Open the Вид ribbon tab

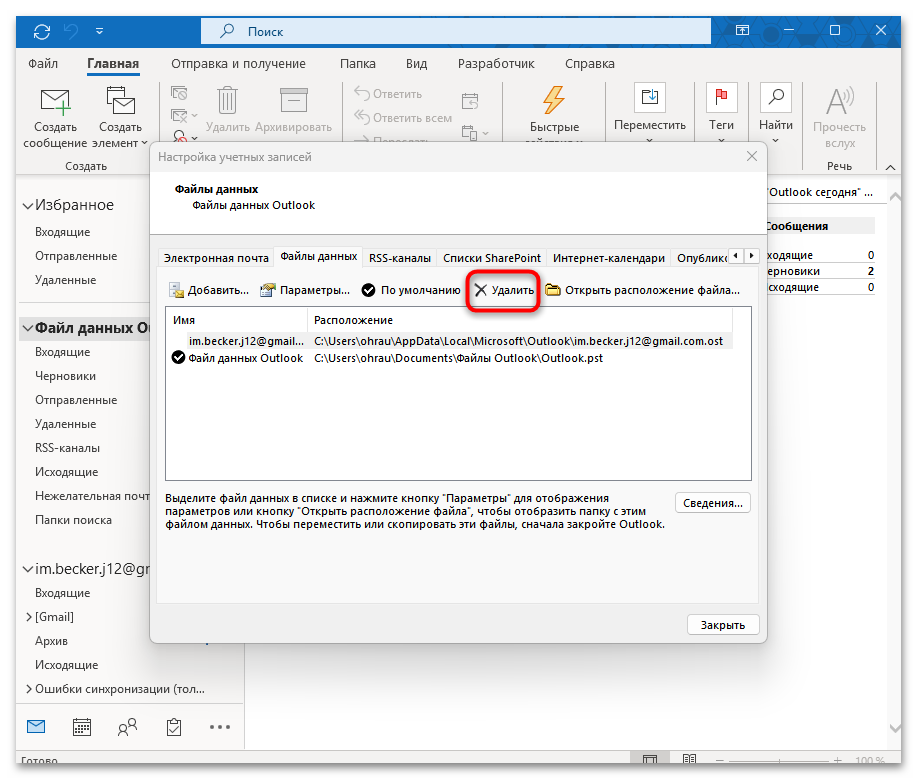416,63
